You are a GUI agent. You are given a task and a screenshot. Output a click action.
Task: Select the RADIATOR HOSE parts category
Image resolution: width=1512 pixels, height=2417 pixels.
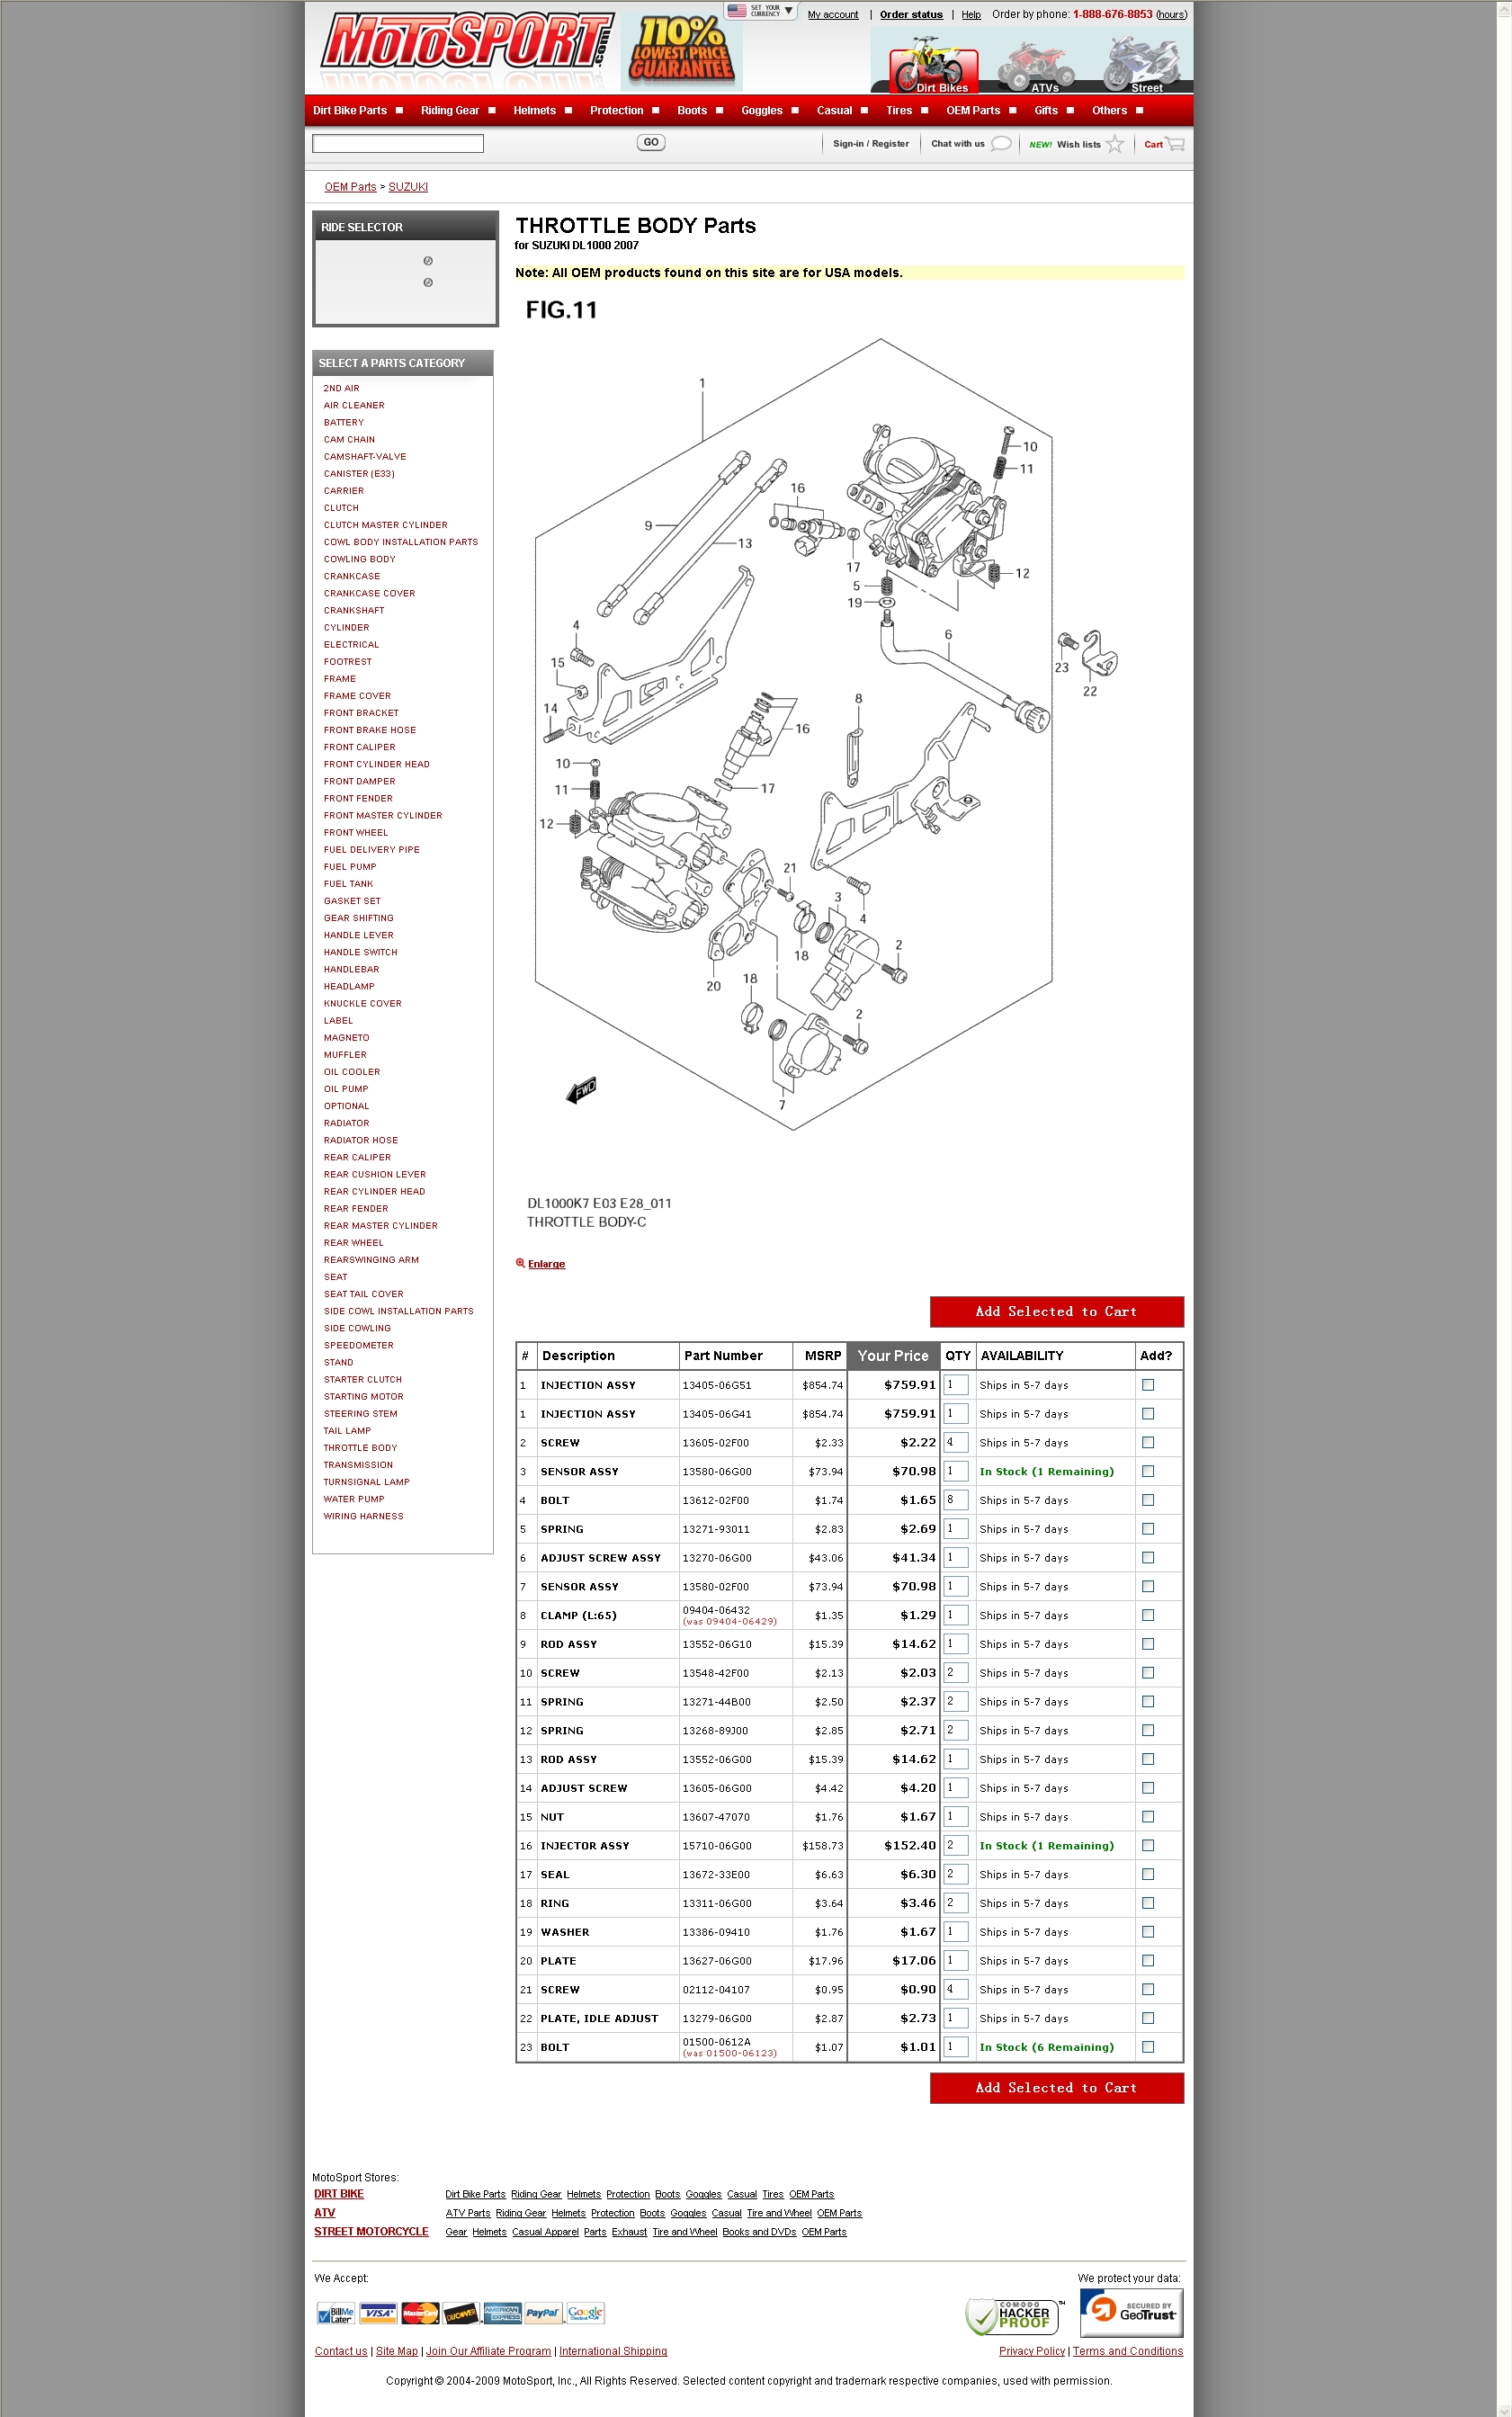(x=360, y=1141)
